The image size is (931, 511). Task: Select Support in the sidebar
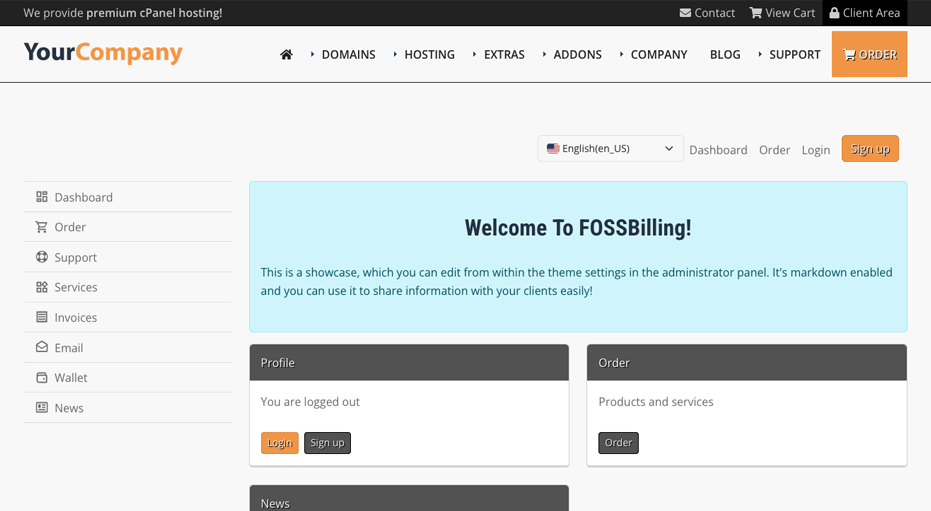[x=128, y=257]
